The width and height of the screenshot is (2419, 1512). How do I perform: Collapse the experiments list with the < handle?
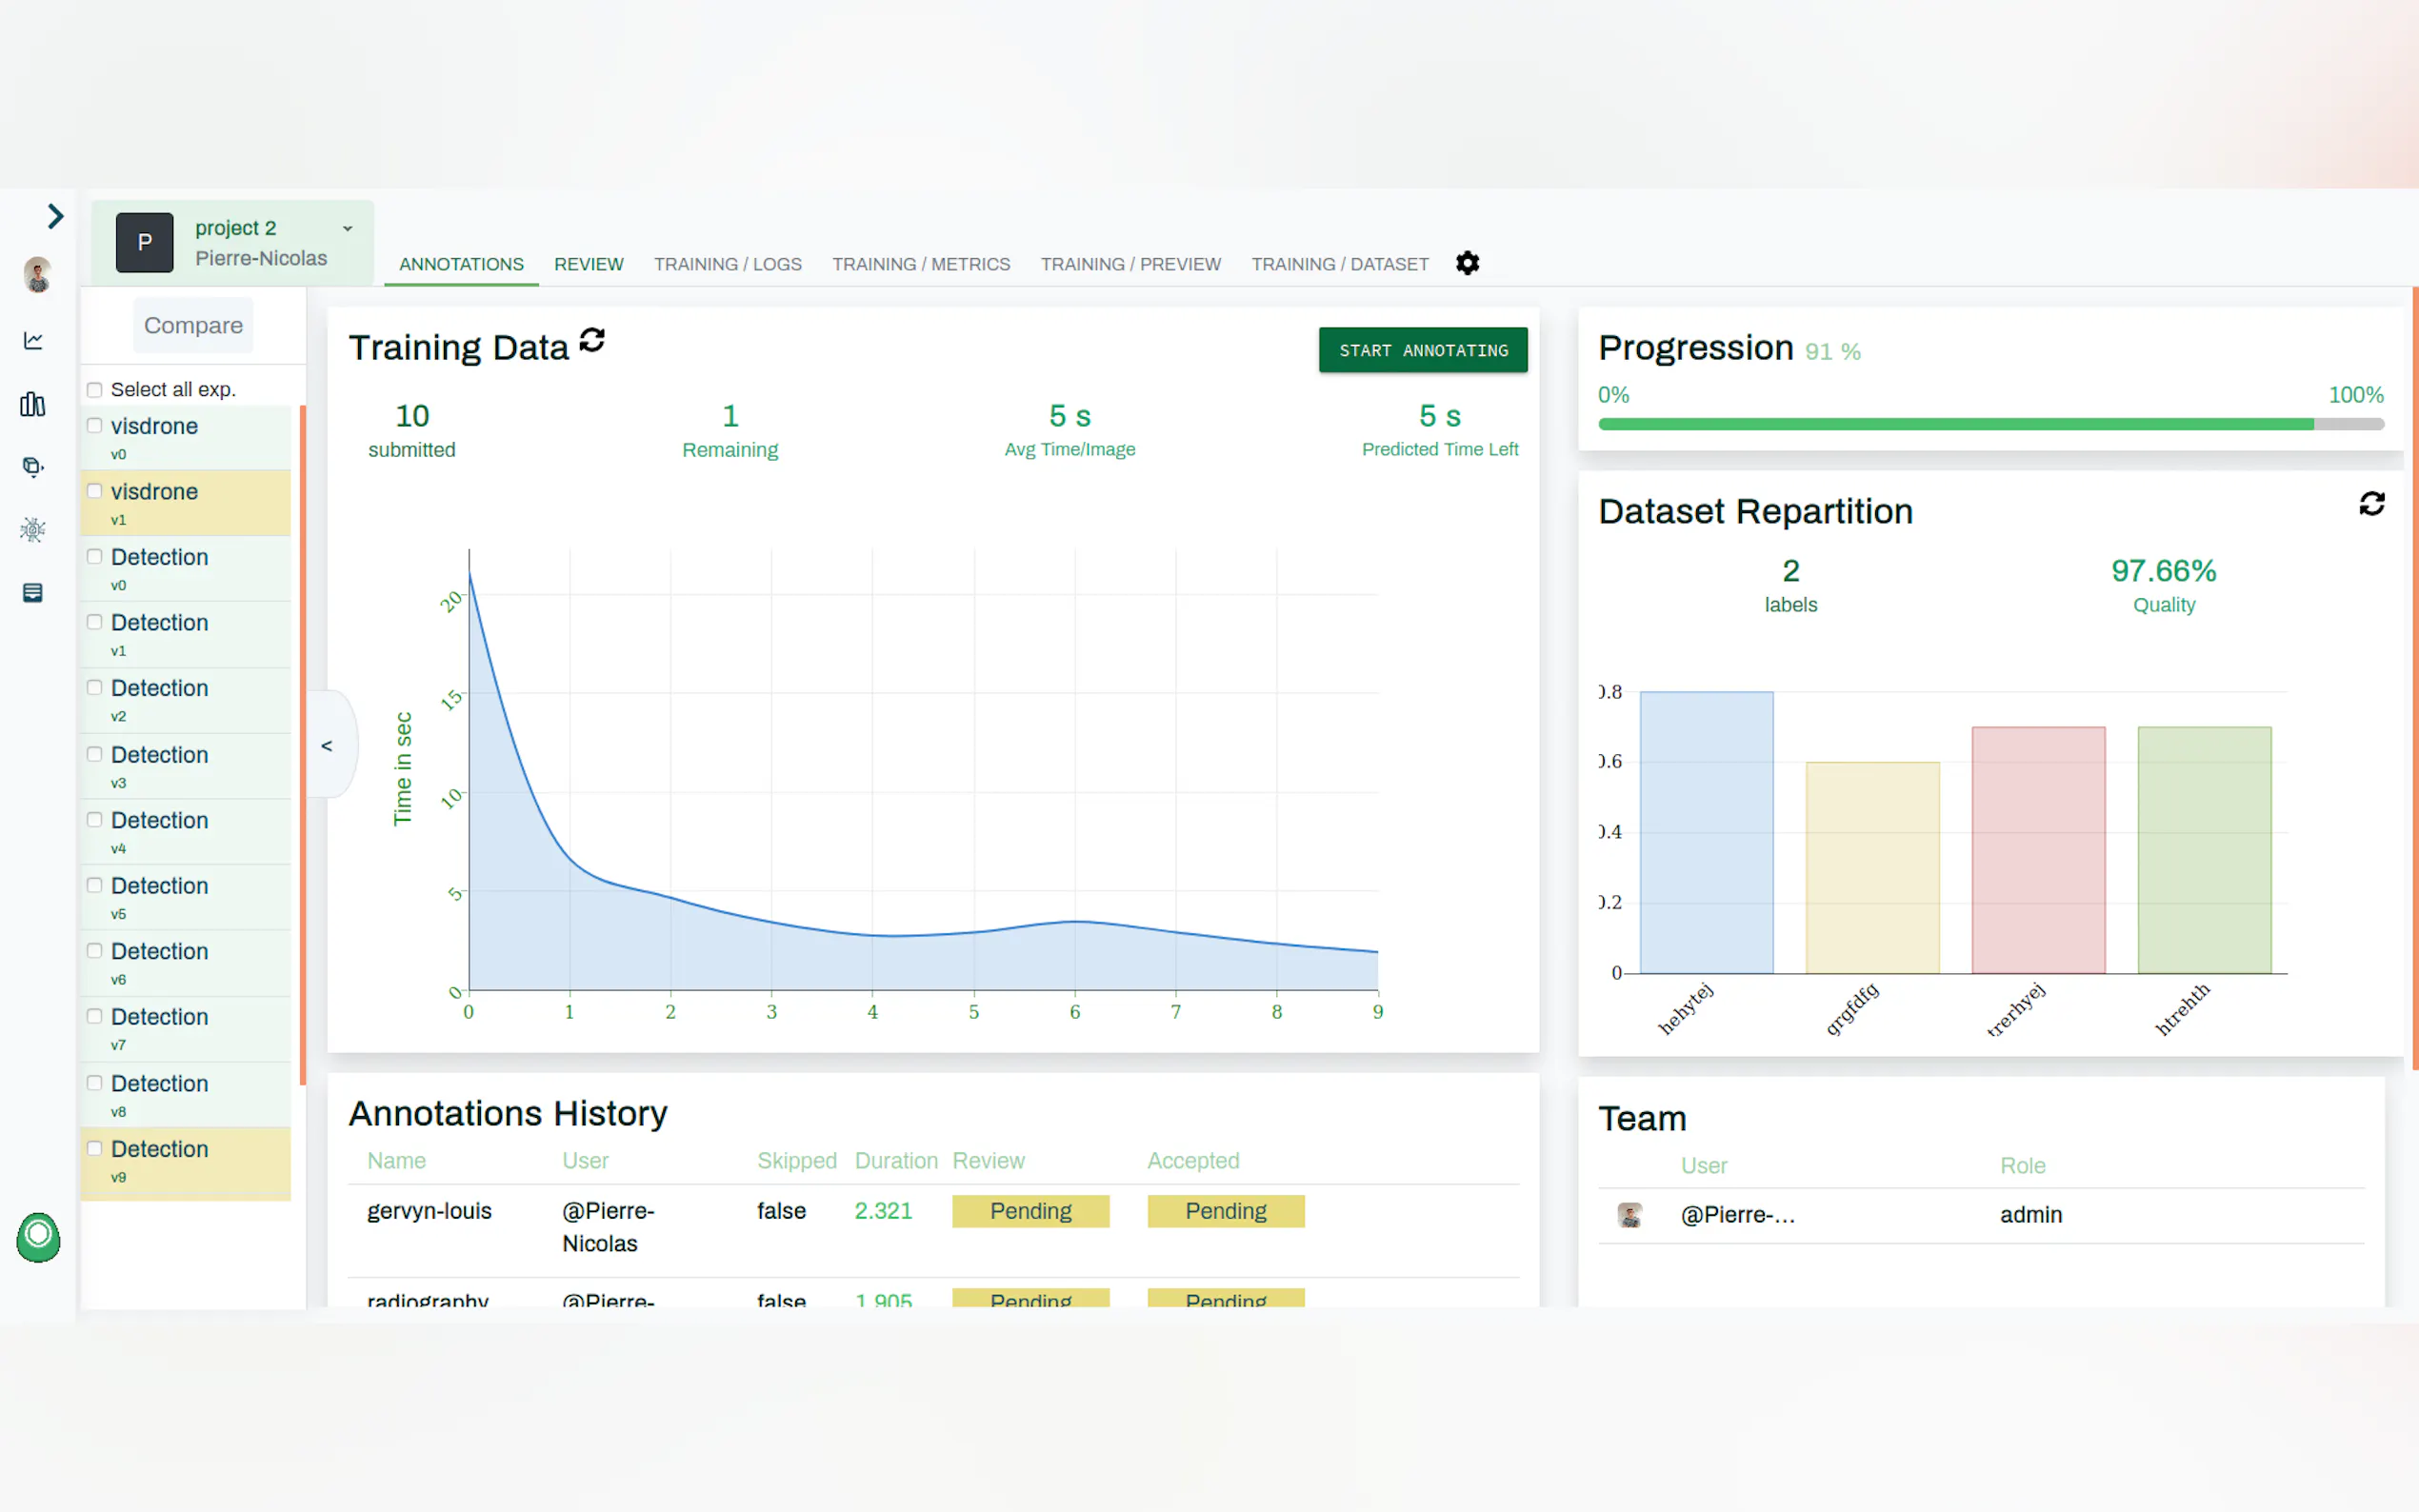click(327, 745)
